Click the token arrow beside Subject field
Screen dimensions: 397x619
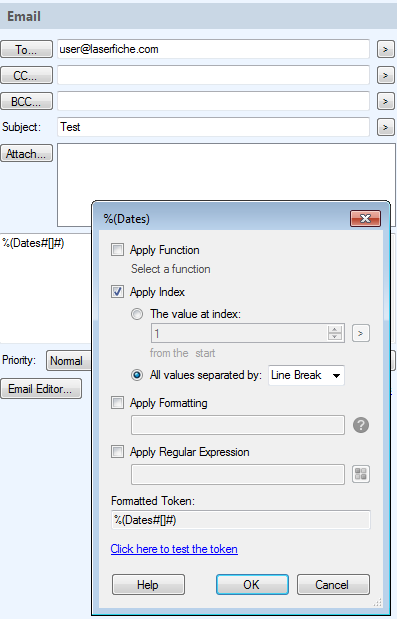click(x=386, y=127)
